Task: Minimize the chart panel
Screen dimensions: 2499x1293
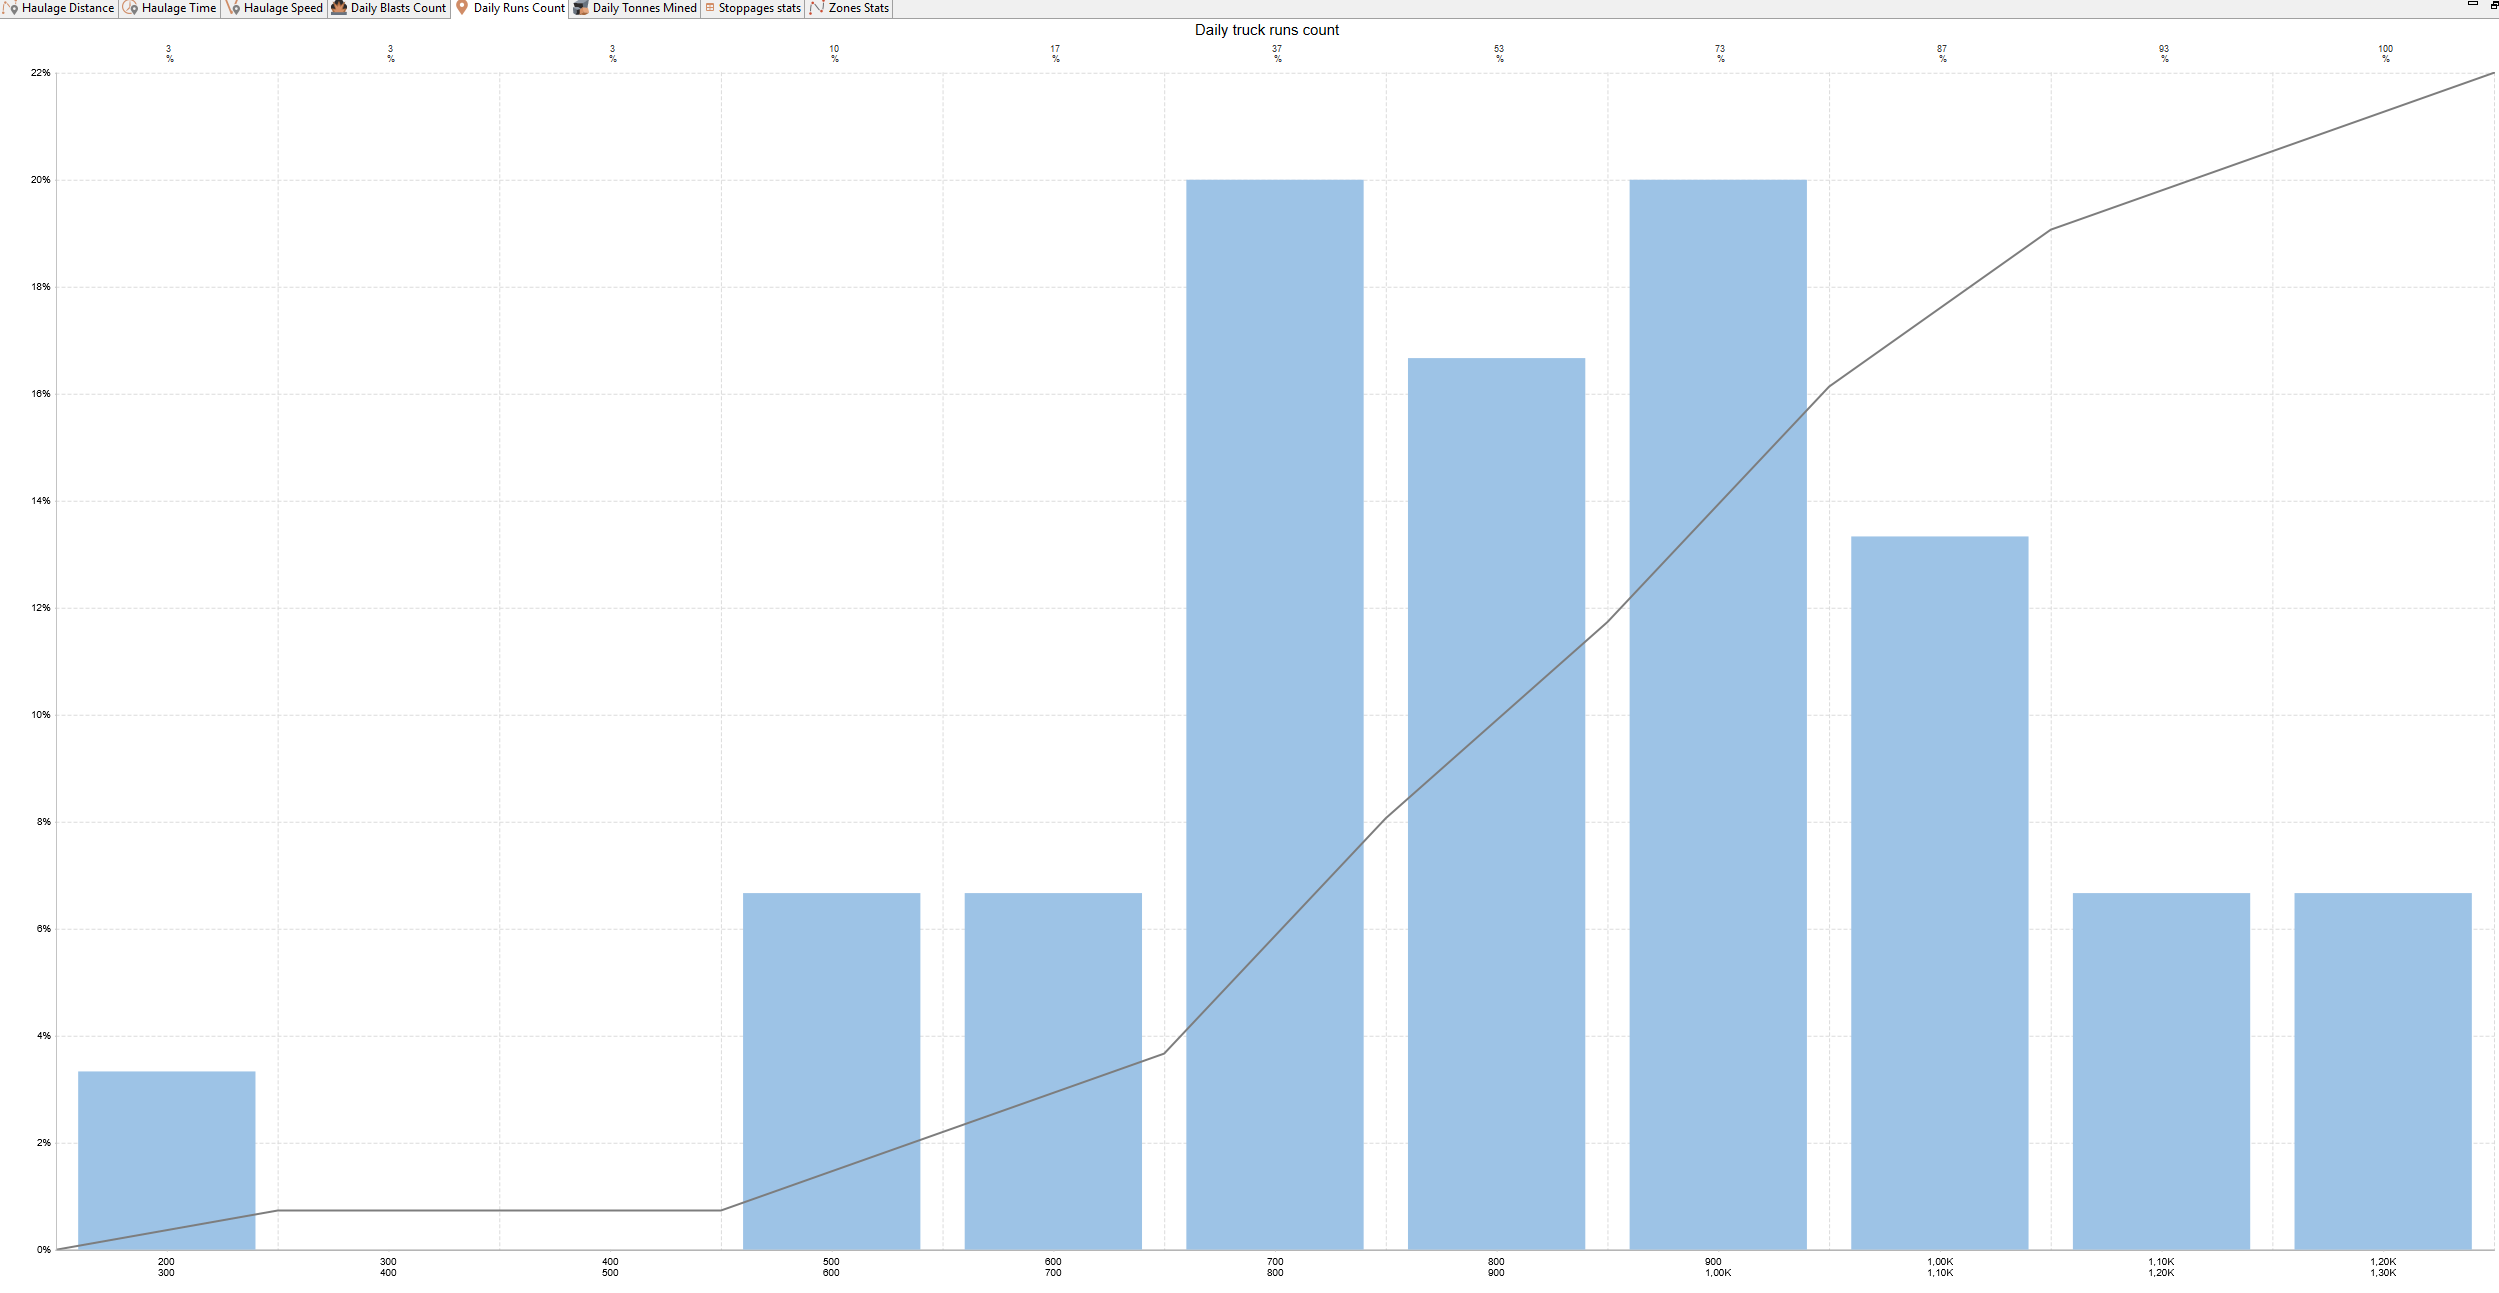Action: pyautogui.click(x=2473, y=5)
